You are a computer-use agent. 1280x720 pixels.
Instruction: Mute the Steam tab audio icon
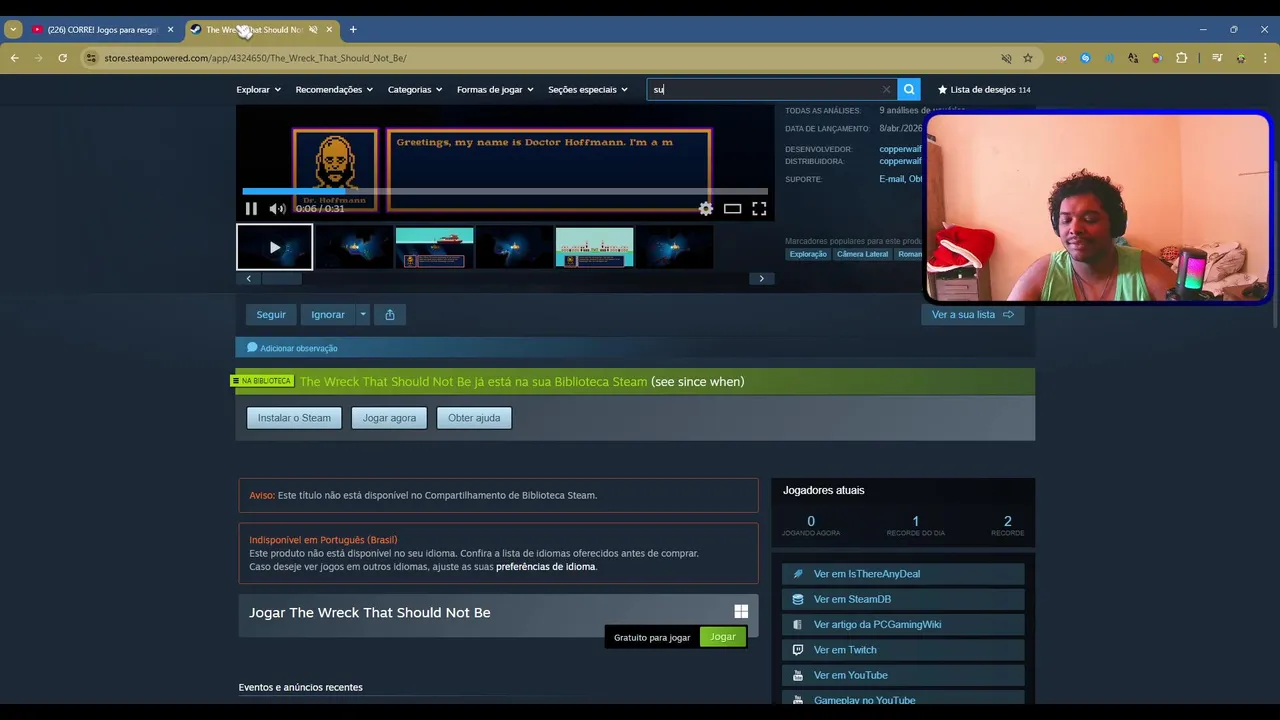click(x=313, y=30)
